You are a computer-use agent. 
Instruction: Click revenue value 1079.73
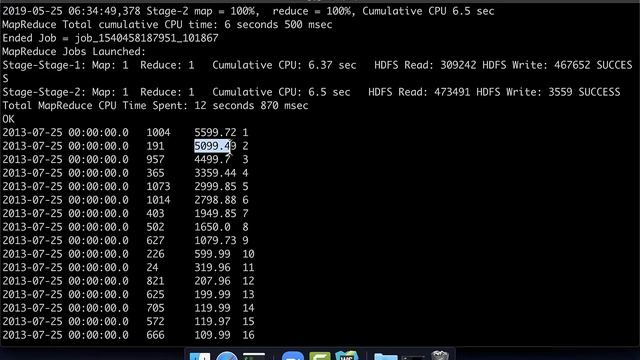[215, 240]
